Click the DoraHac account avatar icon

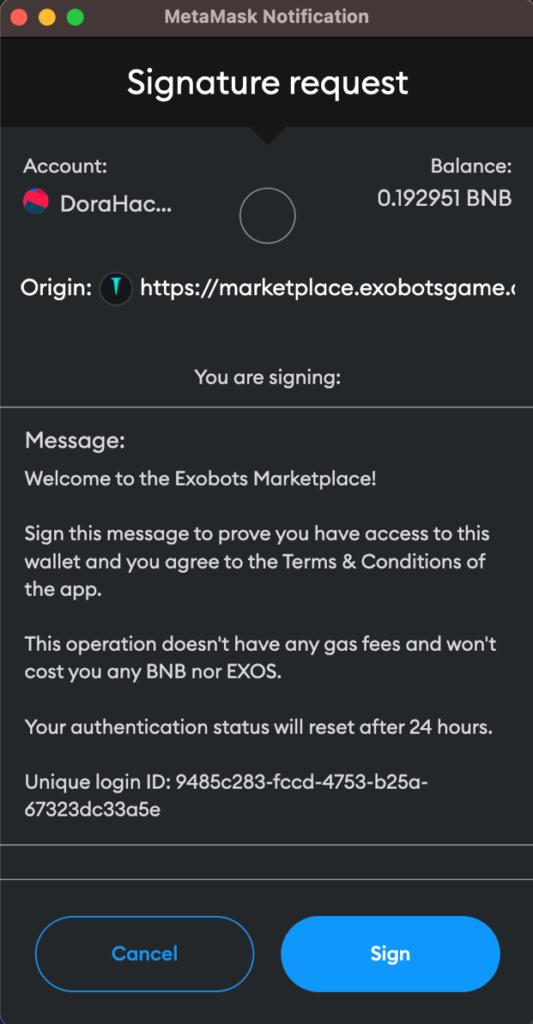click(35, 202)
